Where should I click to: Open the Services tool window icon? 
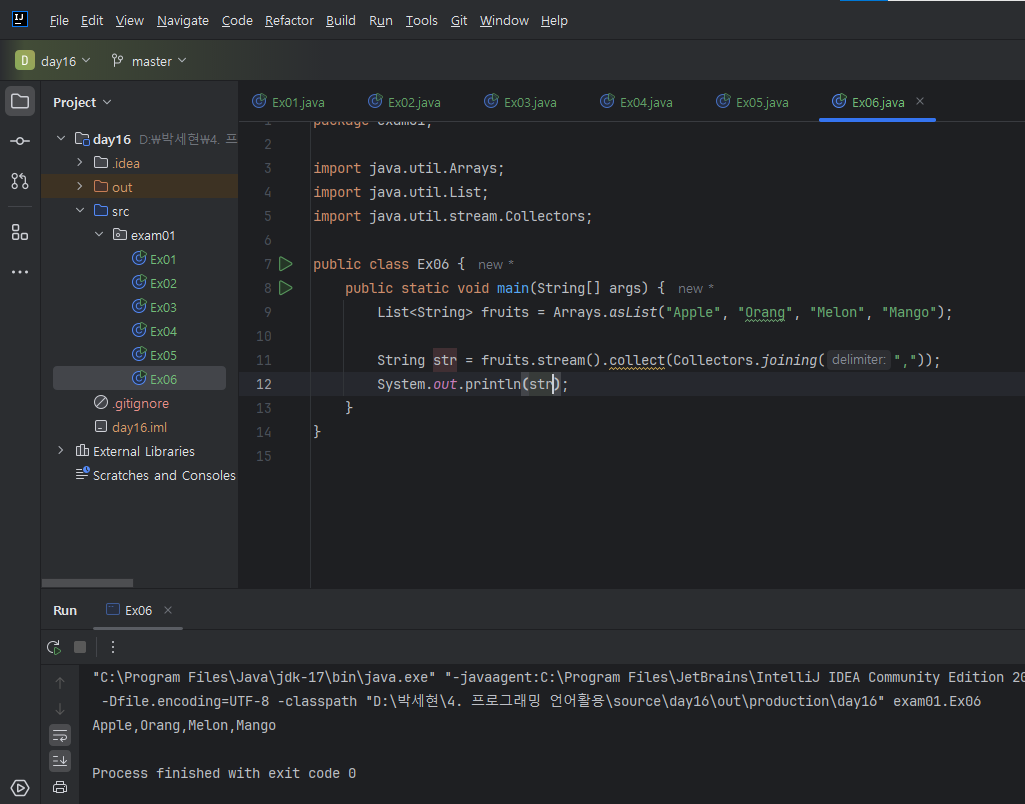pyautogui.click(x=20, y=788)
